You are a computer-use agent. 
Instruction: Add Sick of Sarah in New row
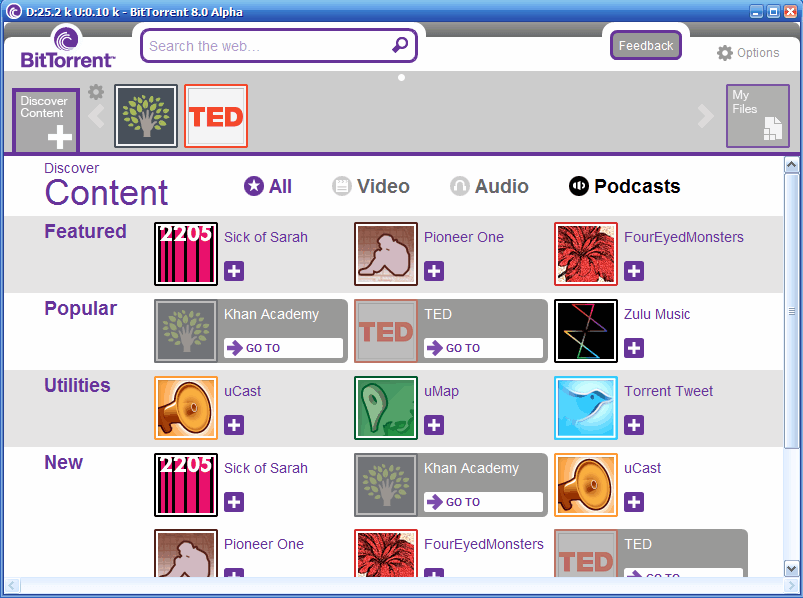[234, 502]
